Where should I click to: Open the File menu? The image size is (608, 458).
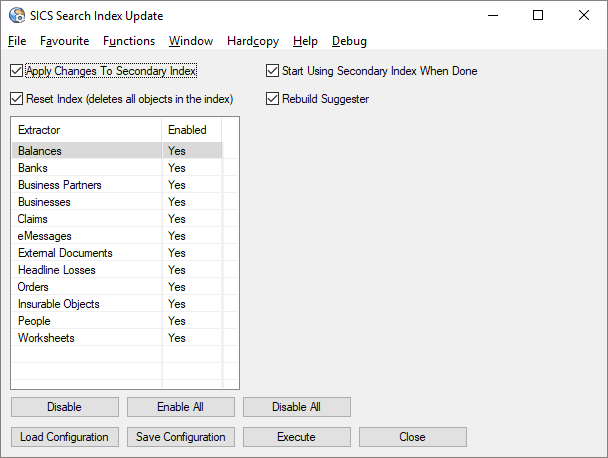[x=17, y=41]
